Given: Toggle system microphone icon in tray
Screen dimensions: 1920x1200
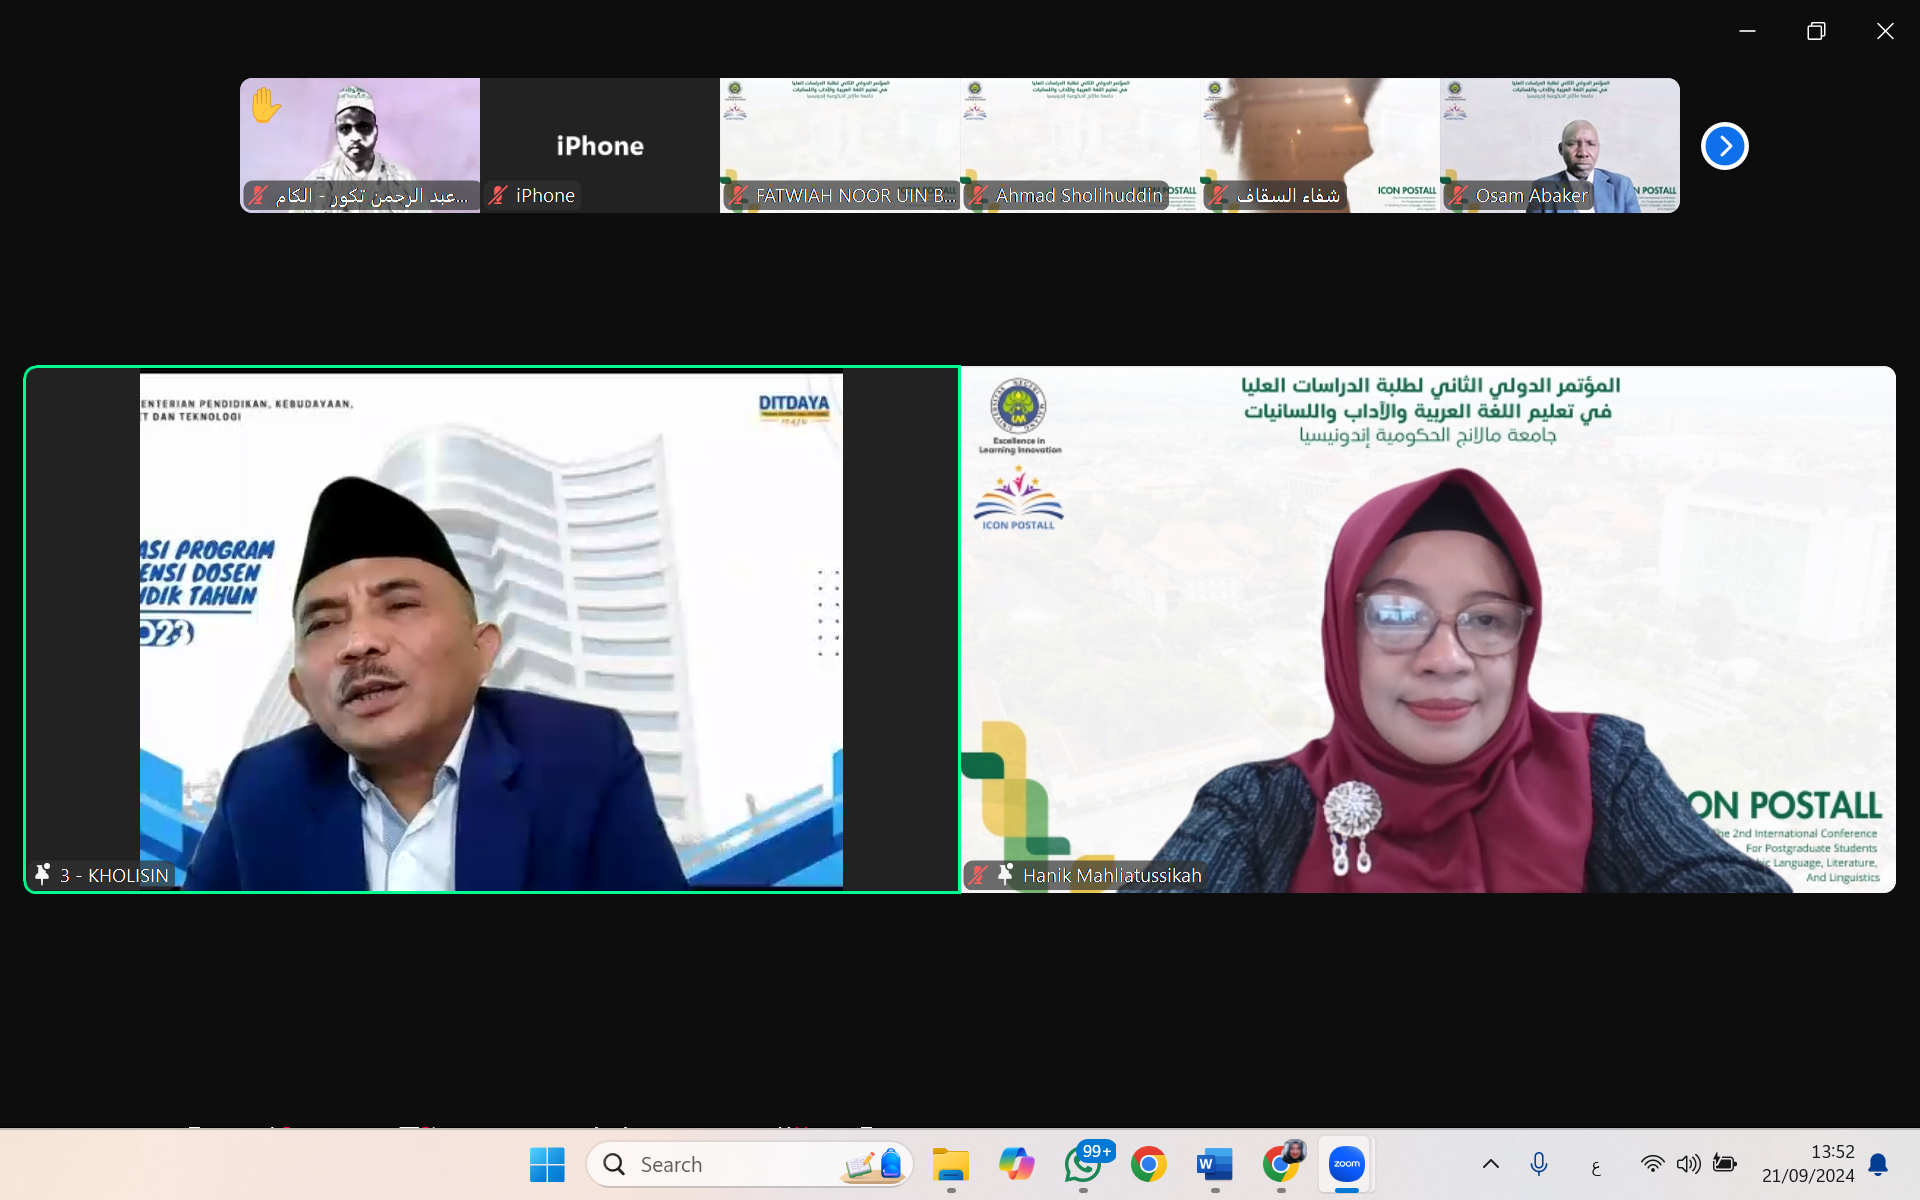Looking at the screenshot, I should point(1539,1163).
